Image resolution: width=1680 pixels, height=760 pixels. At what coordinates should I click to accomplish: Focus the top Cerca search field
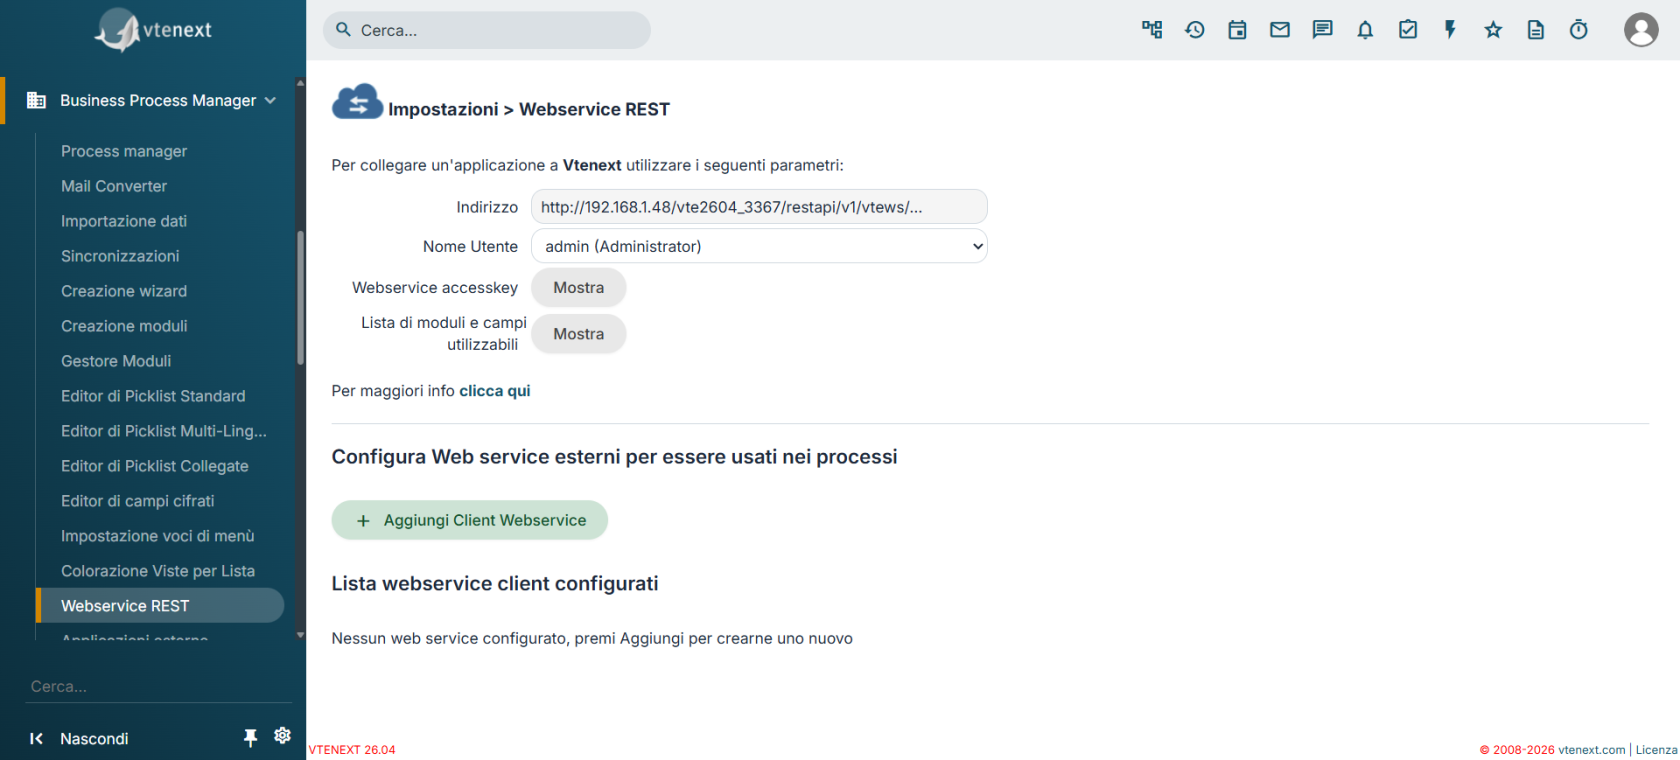(487, 30)
